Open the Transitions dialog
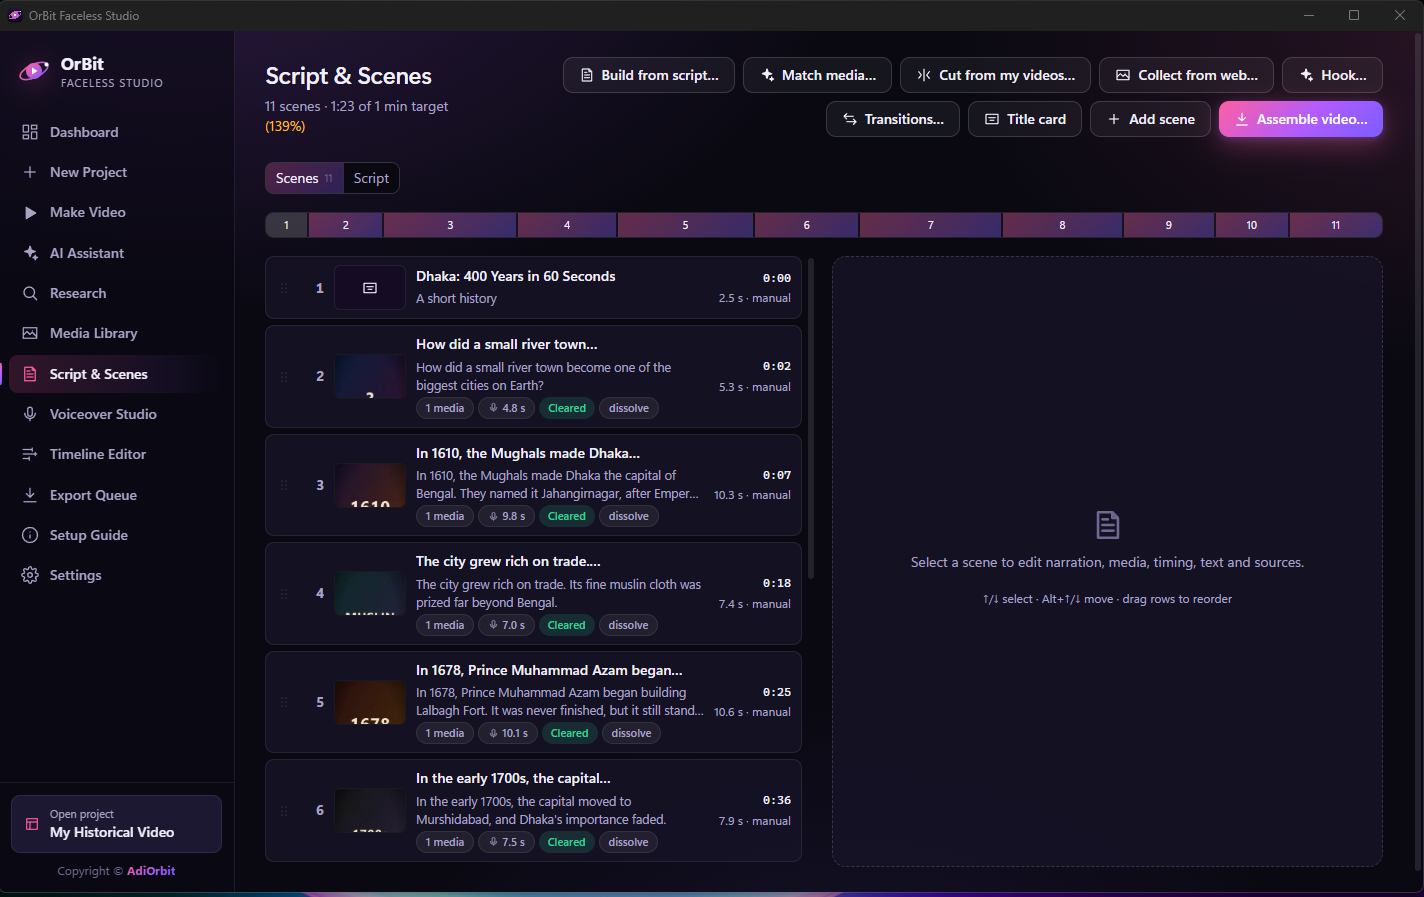Viewport: 1424px width, 897px height. pyautogui.click(x=893, y=119)
